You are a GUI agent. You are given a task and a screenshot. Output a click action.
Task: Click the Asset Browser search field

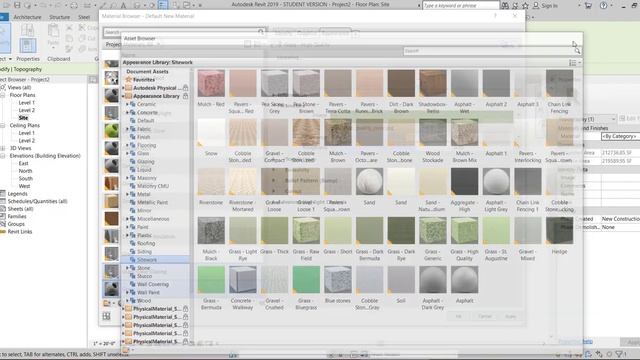click(488, 51)
